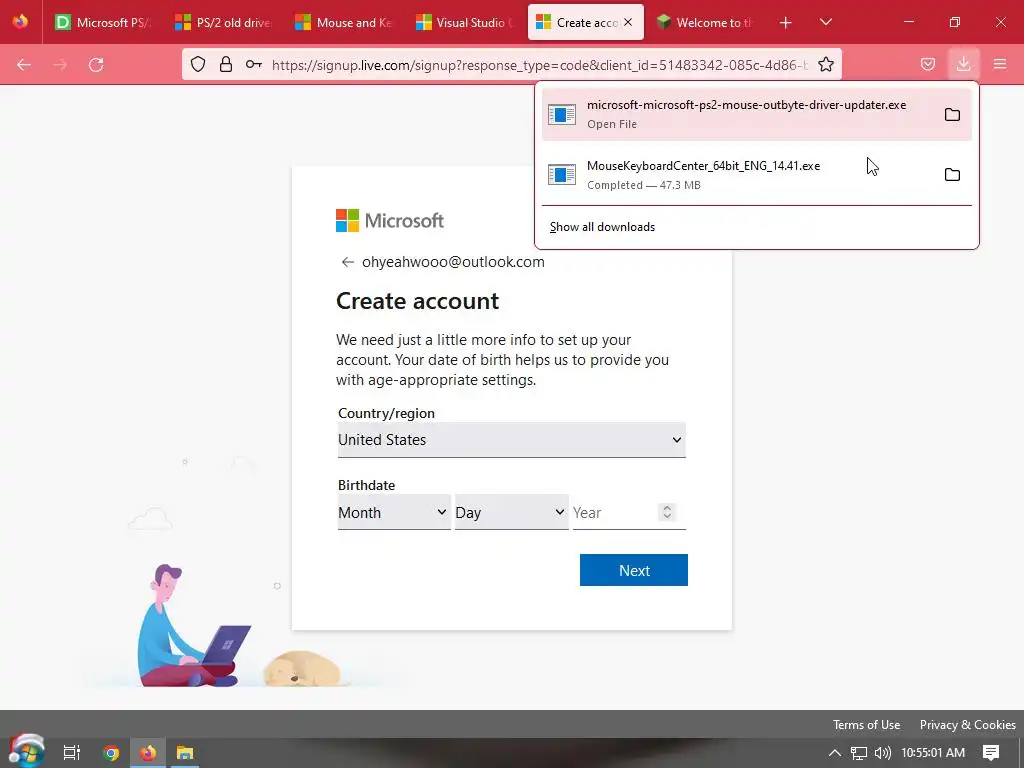The height and width of the screenshot is (768, 1024).
Task: Go back to email step arrow
Action: pyautogui.click(x=347, y=262)
